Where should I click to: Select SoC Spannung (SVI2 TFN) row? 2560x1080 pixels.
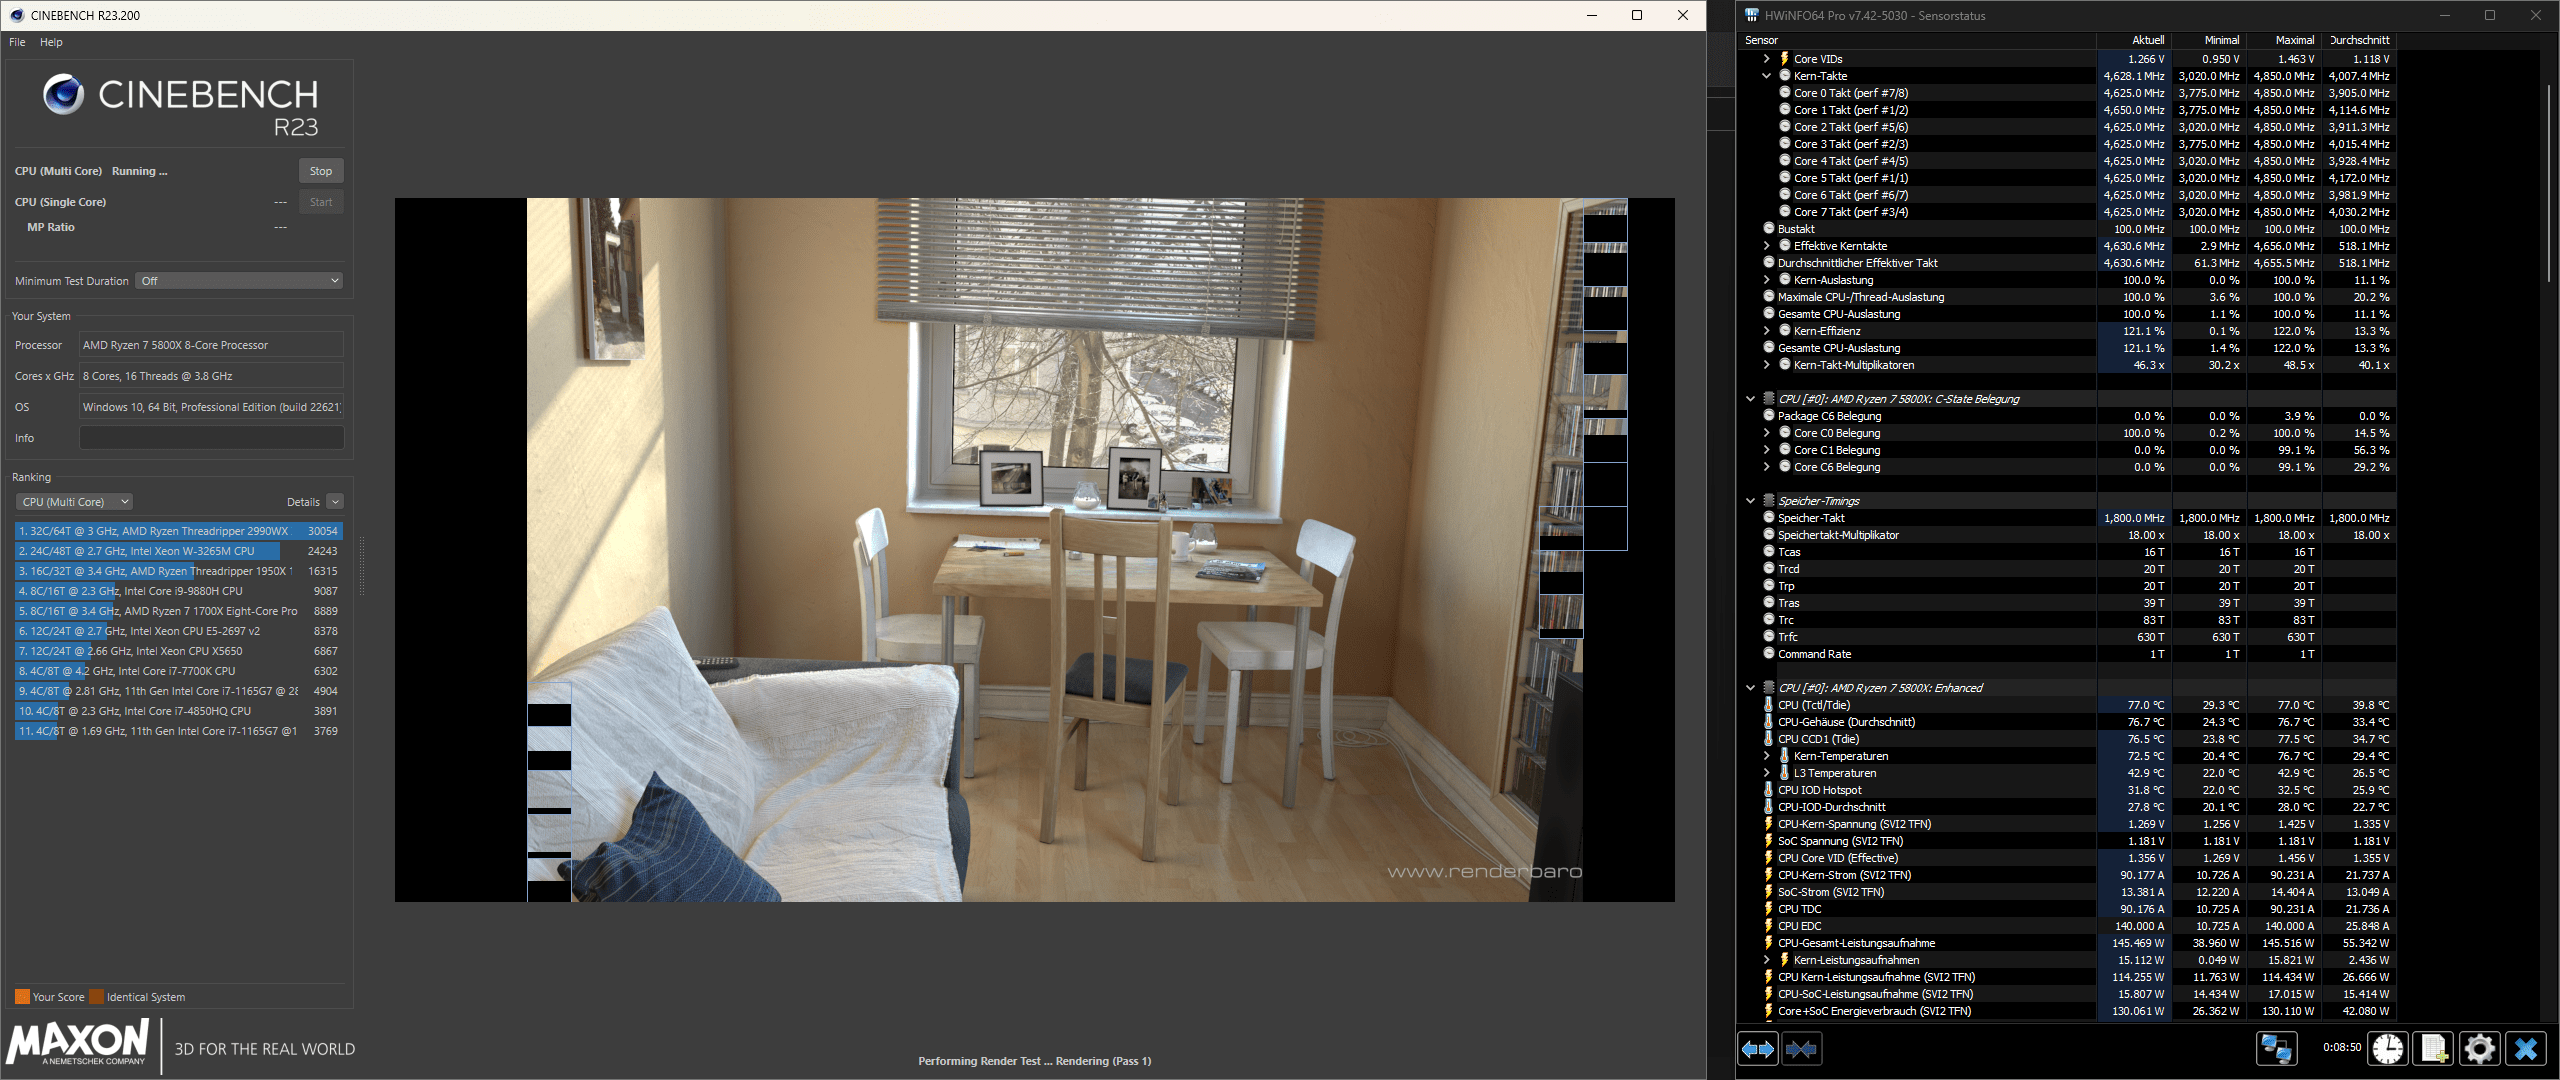point(2068,841)
